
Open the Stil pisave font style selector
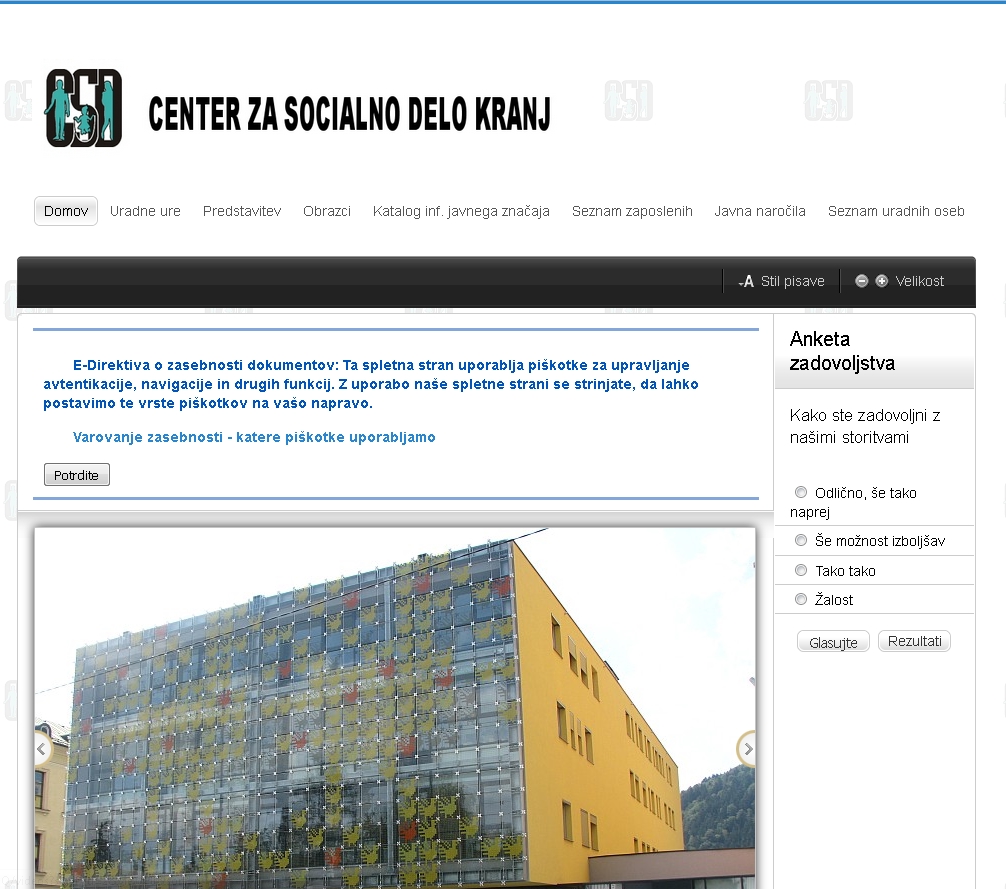coord(782,281)
